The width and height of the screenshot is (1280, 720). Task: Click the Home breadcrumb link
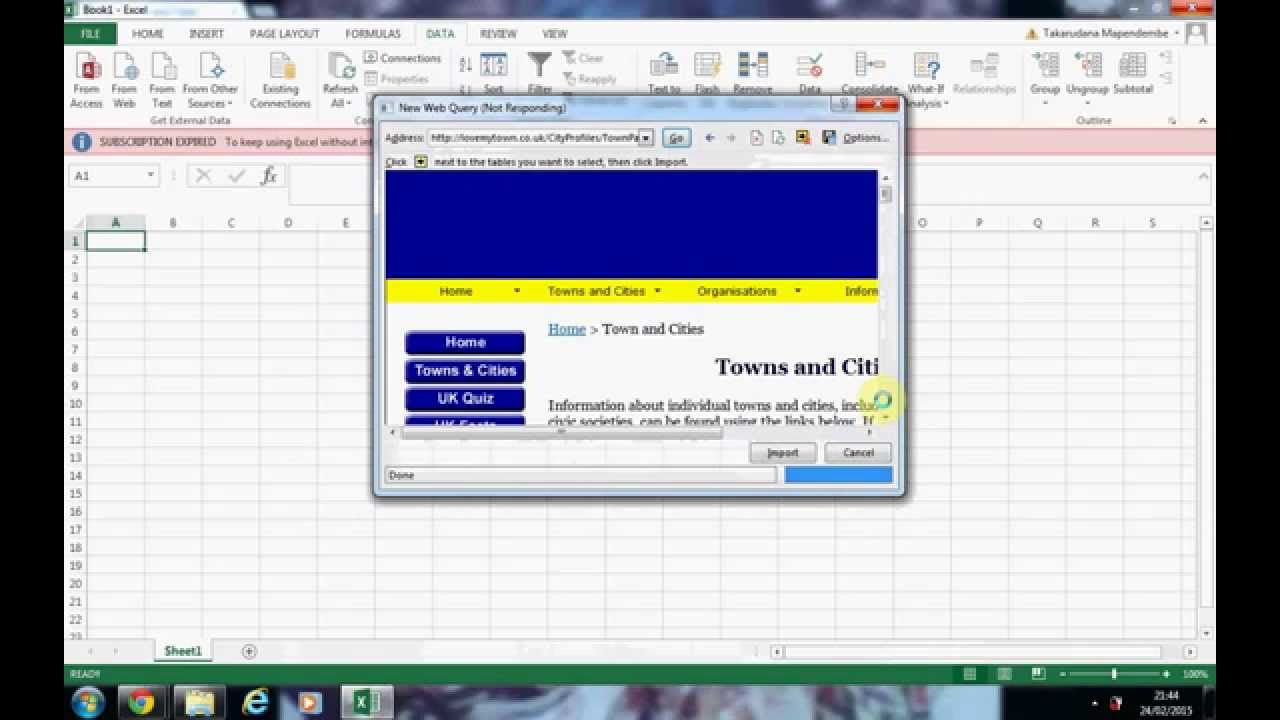[x=566, y=329]
